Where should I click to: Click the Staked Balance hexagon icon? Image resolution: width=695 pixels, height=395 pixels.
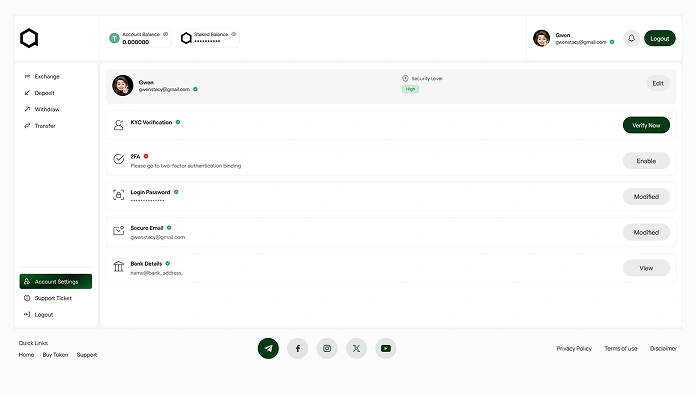point(186,38)
